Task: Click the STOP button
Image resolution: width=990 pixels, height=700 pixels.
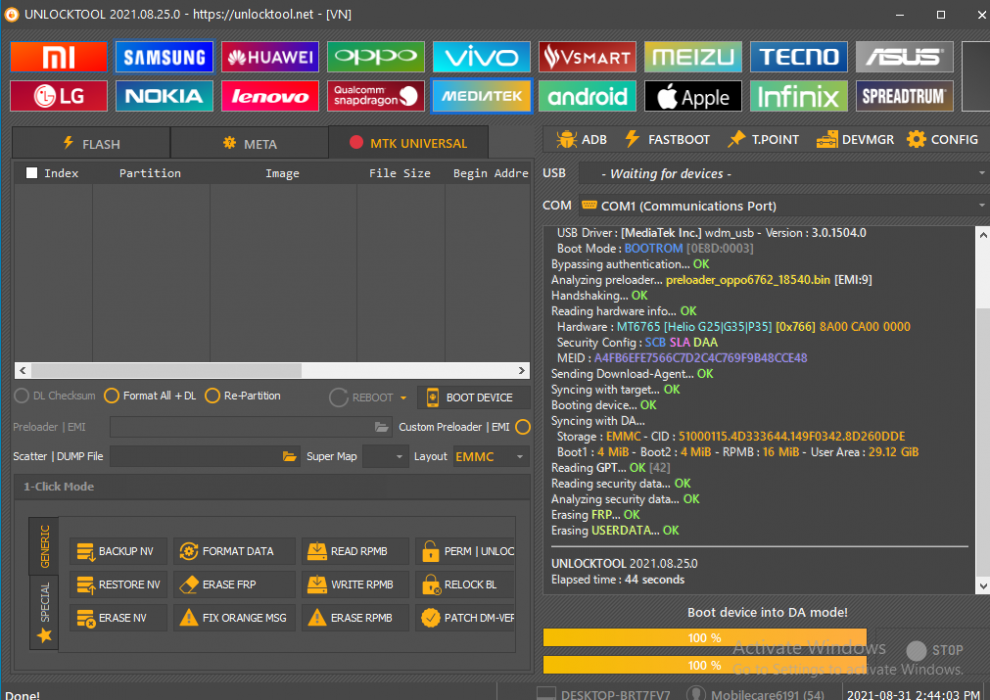Action: [x=935, y=650]
